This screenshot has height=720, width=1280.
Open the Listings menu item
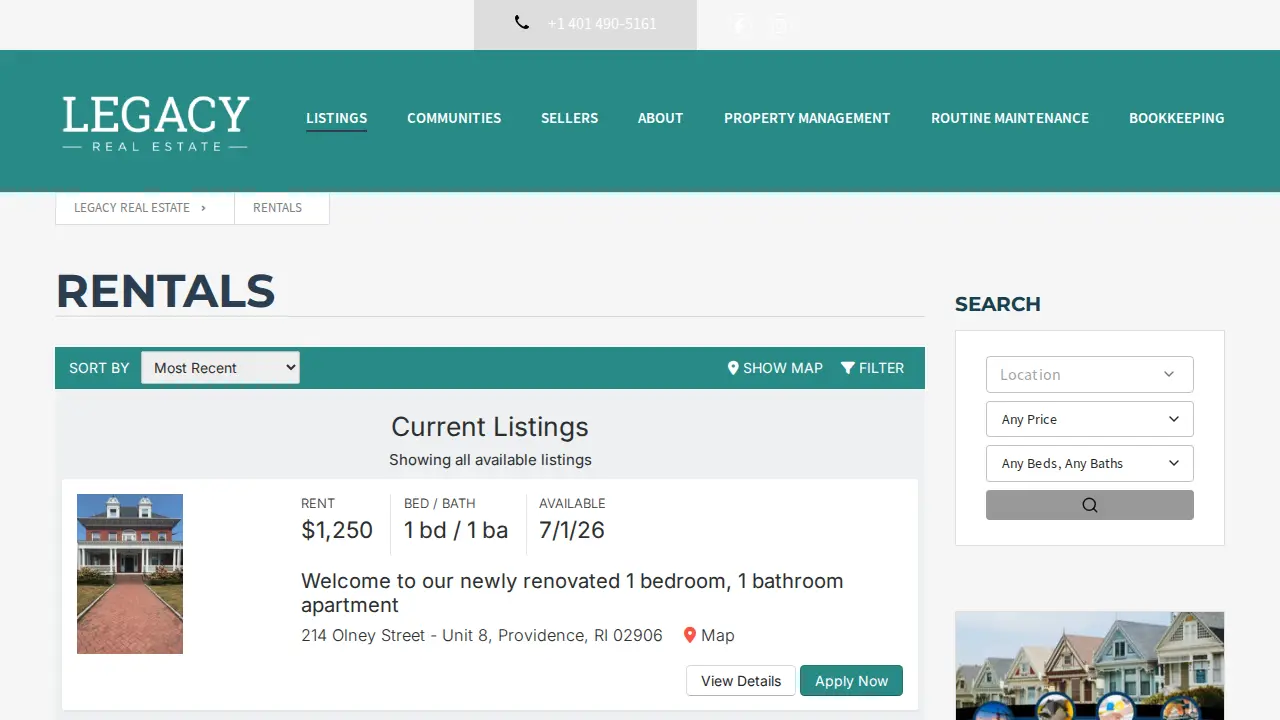pos(336,118)
